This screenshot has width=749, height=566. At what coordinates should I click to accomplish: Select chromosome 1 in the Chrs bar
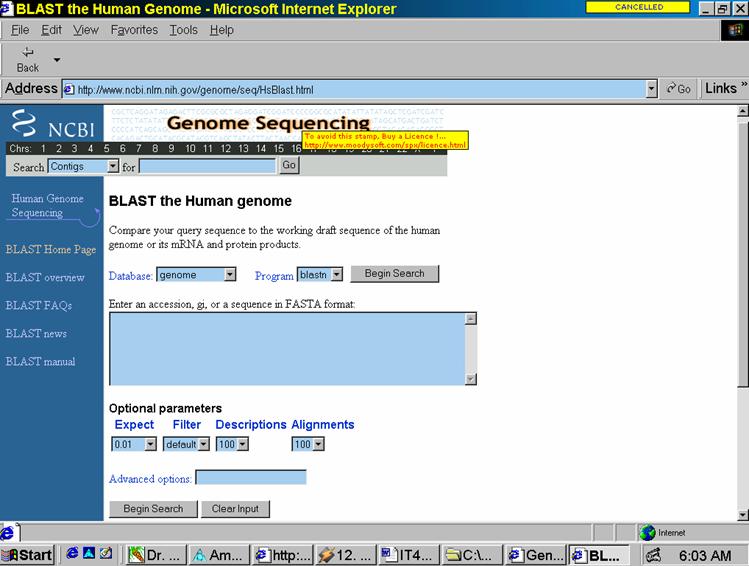pos(43,149)
